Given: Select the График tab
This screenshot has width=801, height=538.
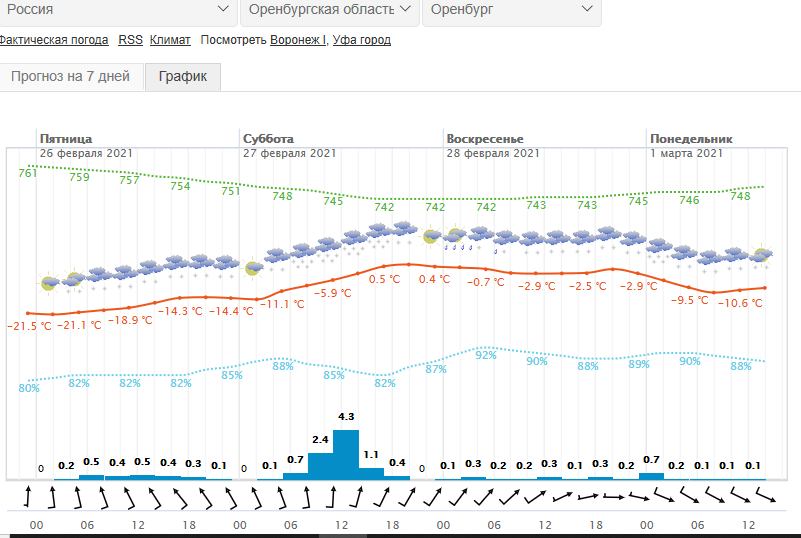Looking at the screenshot, I should [x=182, y=77].
